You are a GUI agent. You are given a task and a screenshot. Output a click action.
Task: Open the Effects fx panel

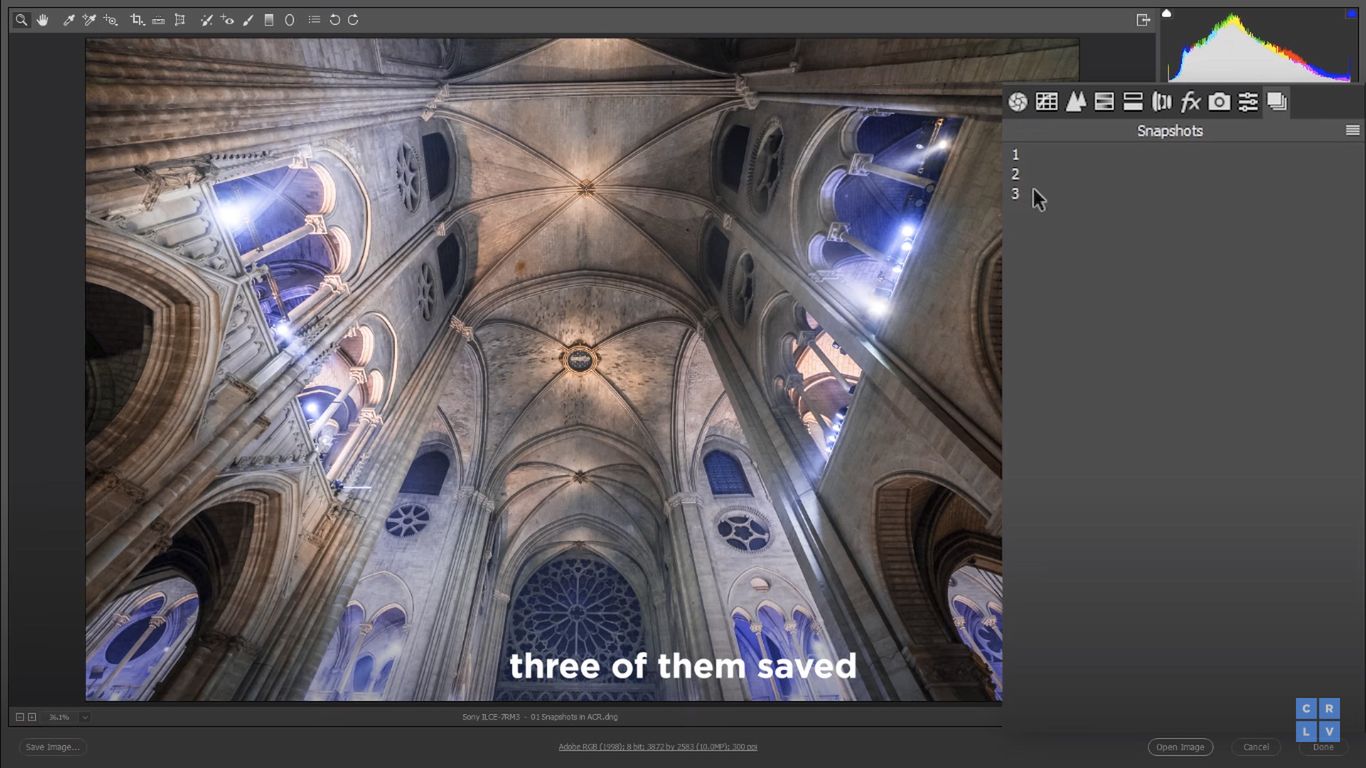(x=1190, y=101)
